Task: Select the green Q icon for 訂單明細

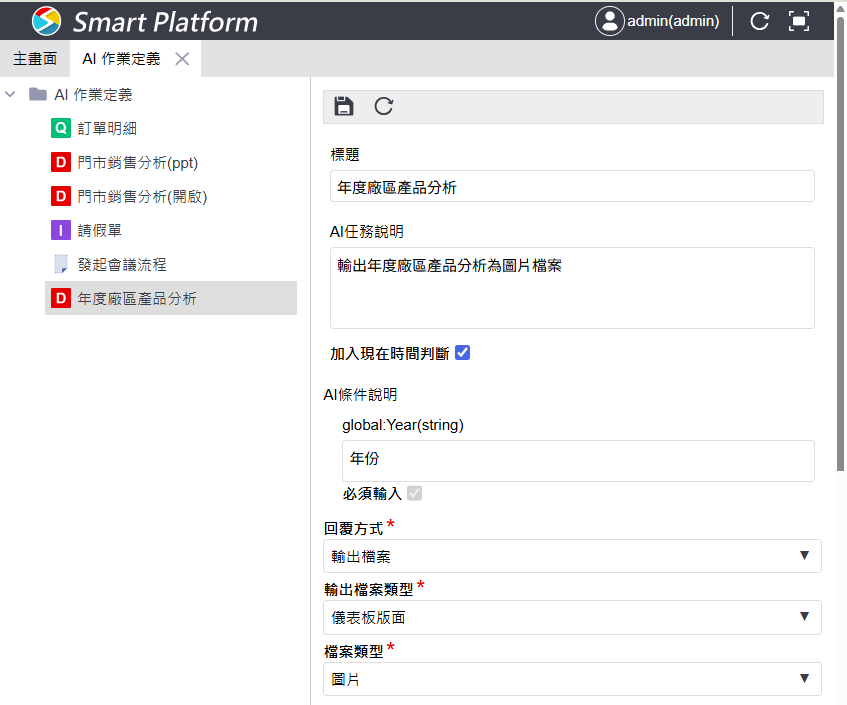Action: point(61,128)
